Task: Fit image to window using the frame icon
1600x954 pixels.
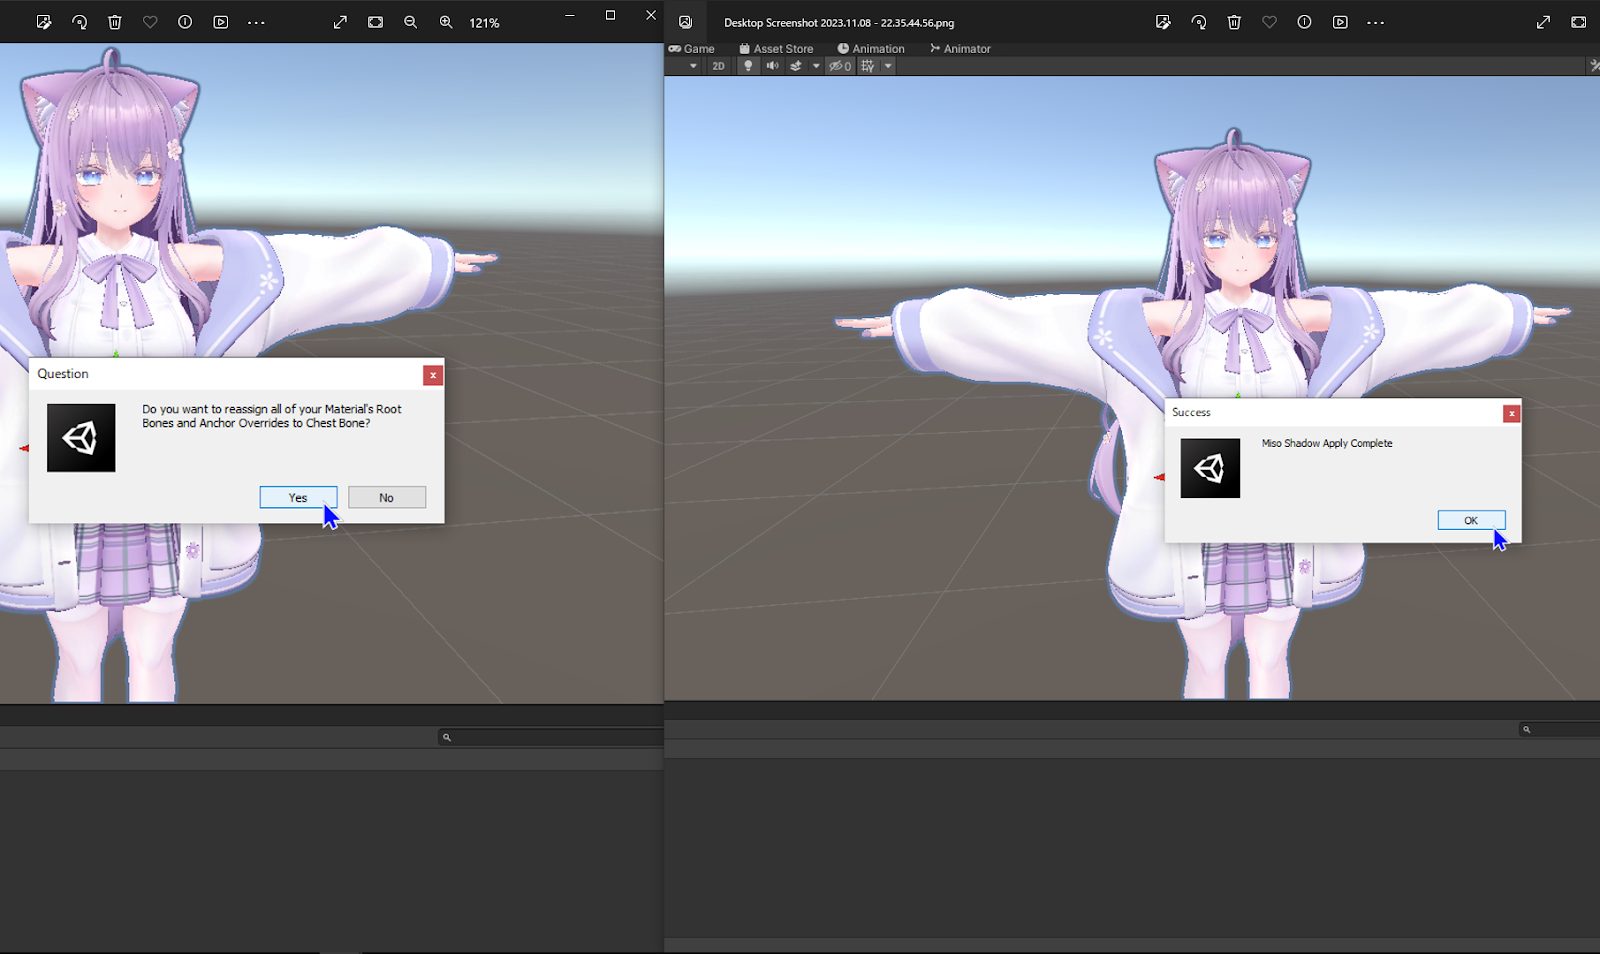Action: [x=375, y=21]
